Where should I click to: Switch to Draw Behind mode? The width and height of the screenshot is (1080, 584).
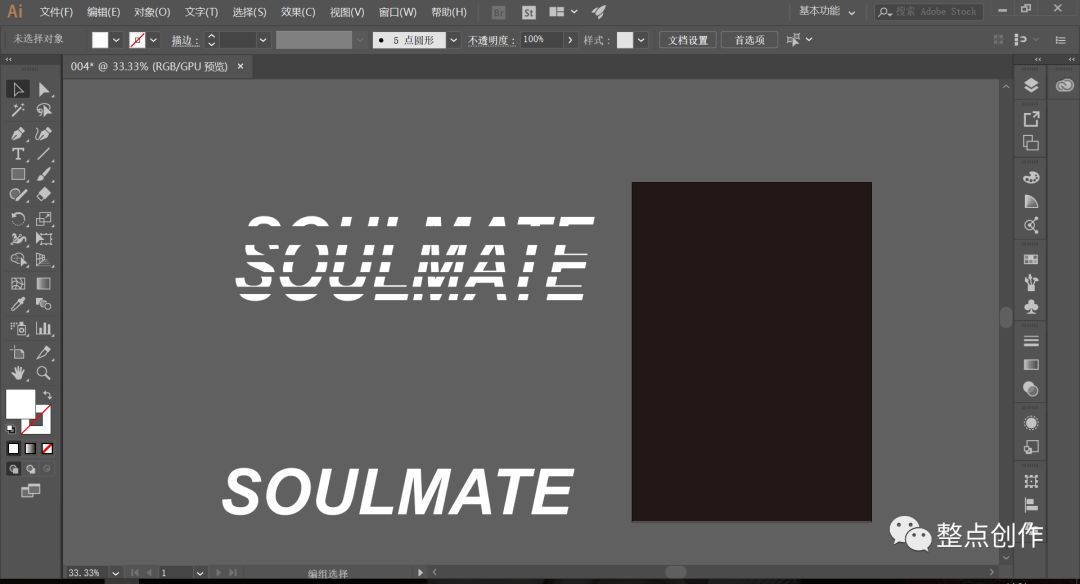[30, 469]
